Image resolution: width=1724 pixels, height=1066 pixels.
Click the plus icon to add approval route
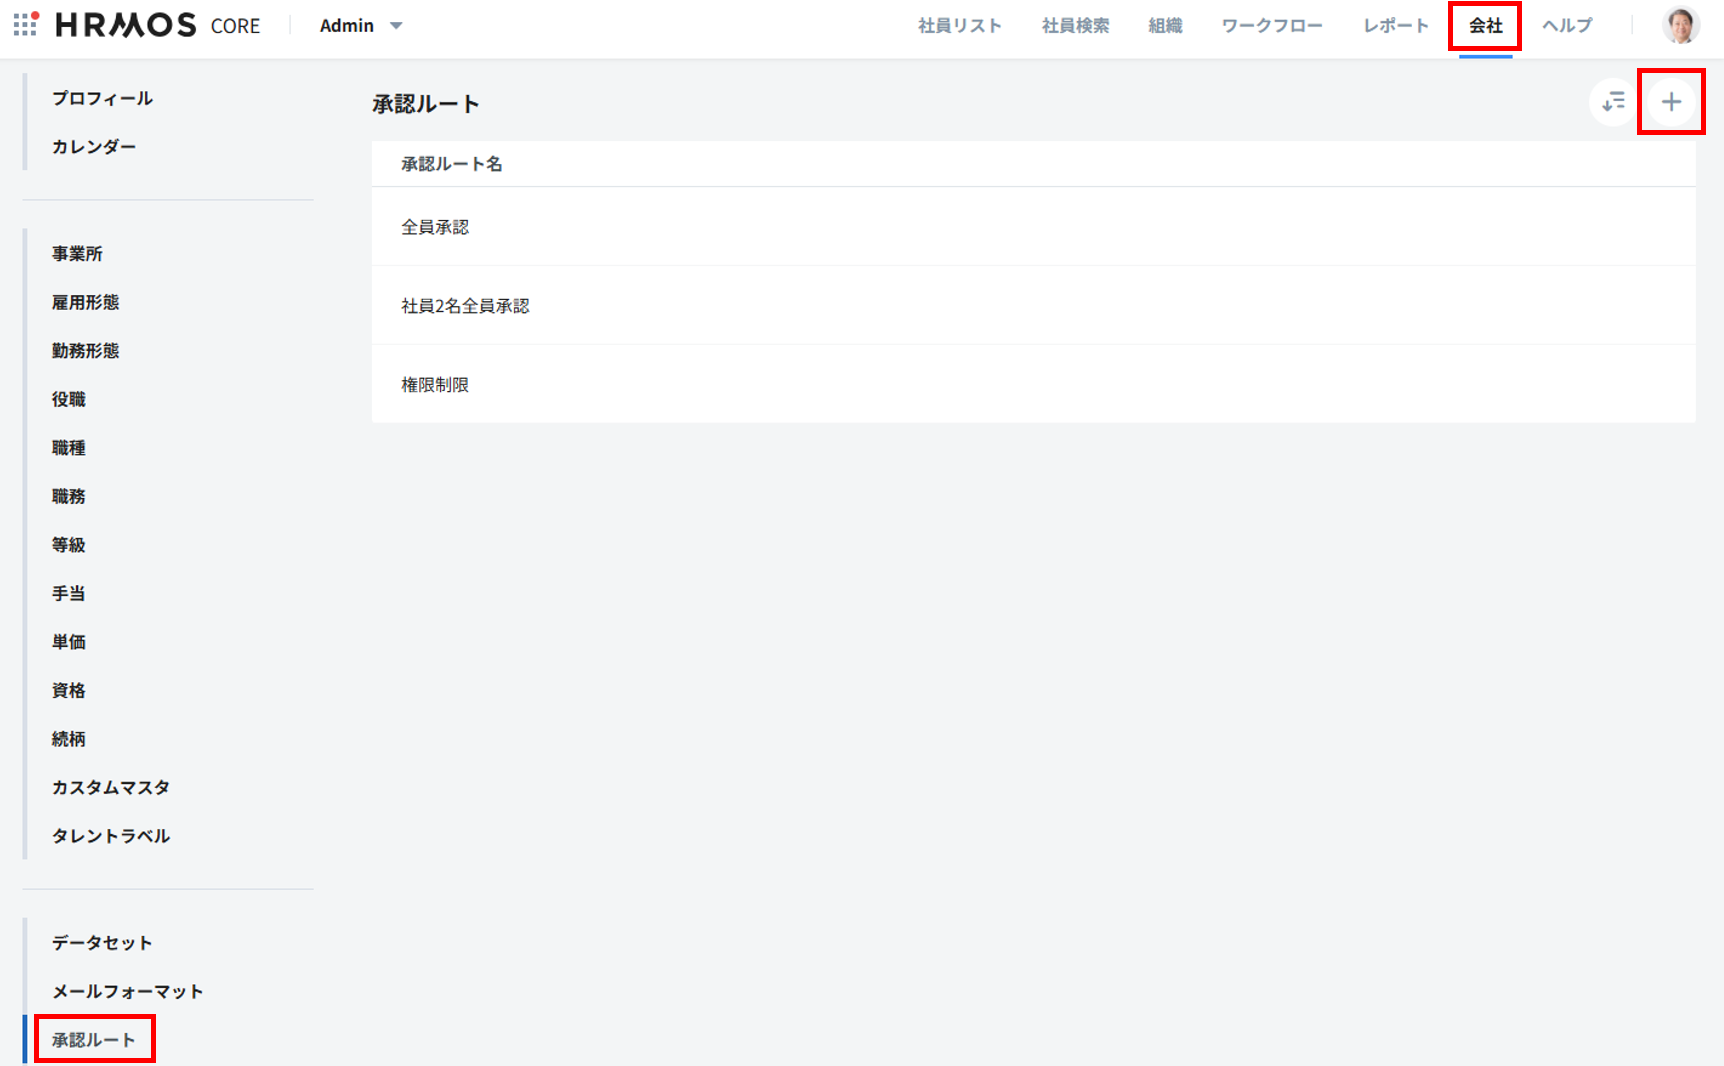tap(1671, 102)
